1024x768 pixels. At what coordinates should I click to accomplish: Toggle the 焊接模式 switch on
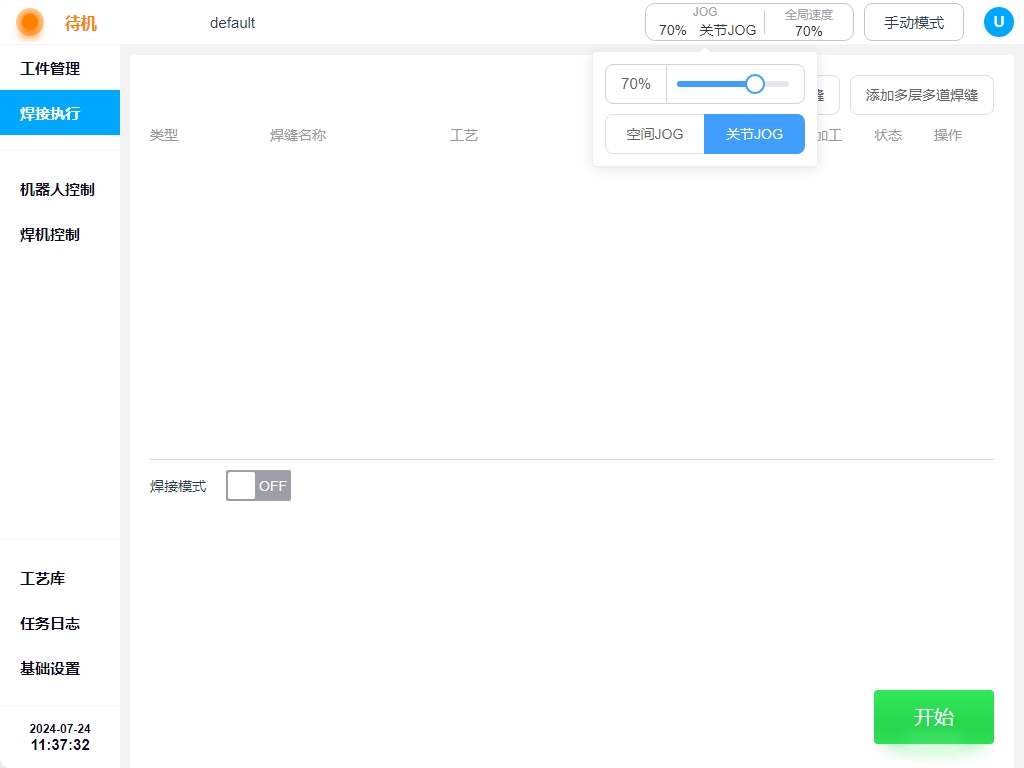258,486
